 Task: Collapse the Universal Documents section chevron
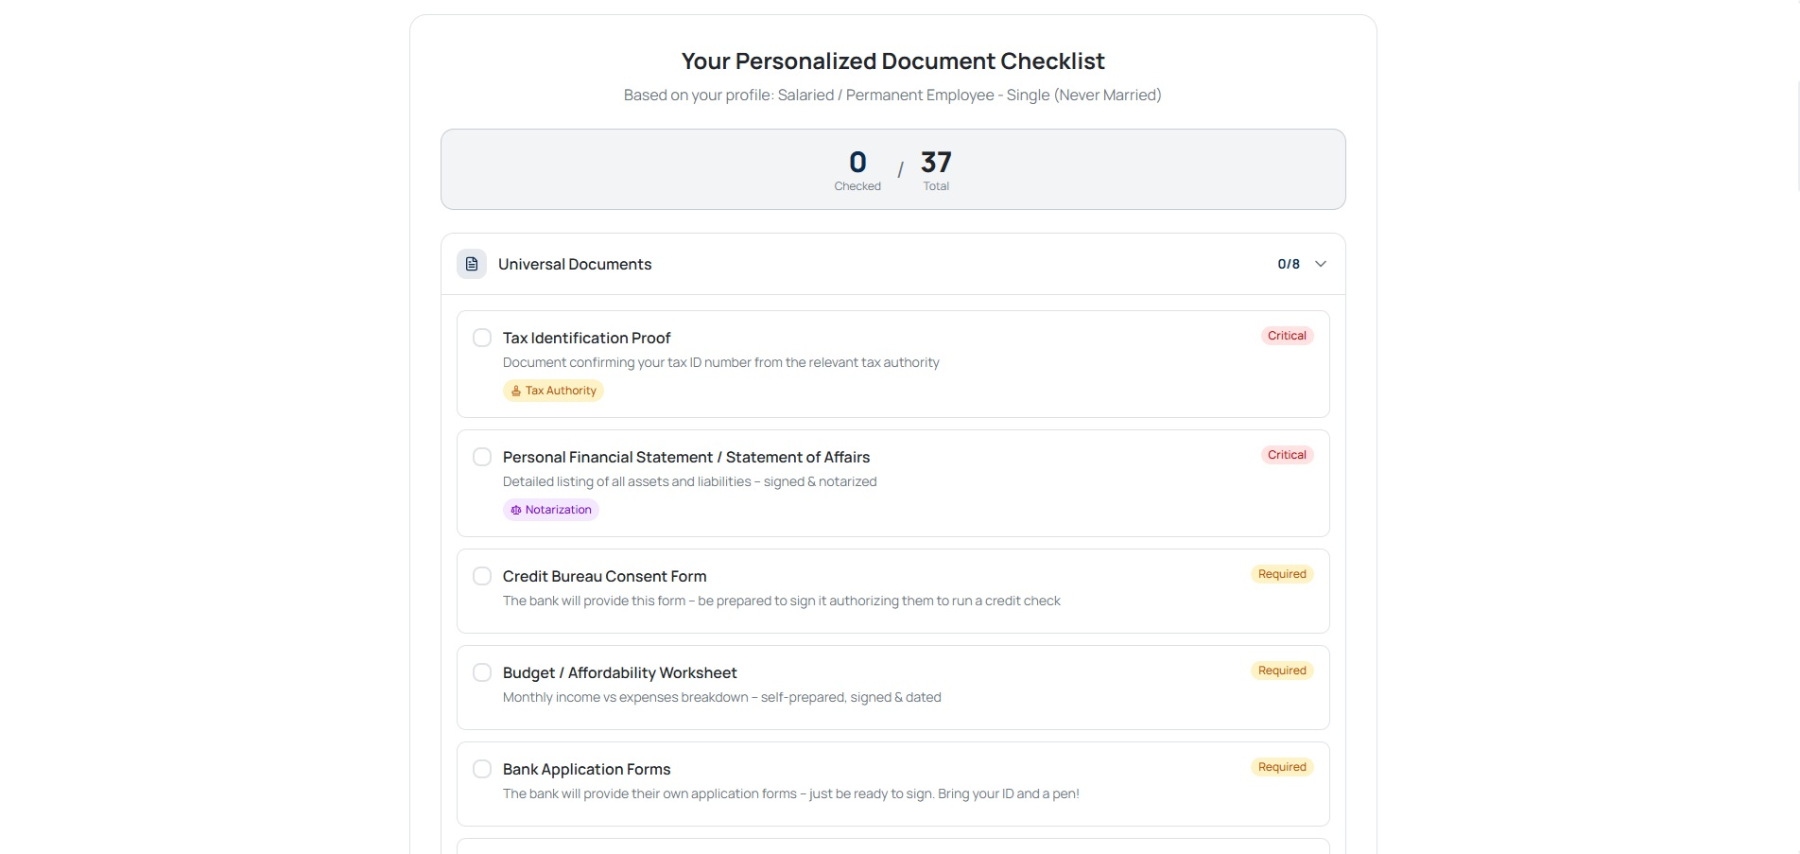1320,264
